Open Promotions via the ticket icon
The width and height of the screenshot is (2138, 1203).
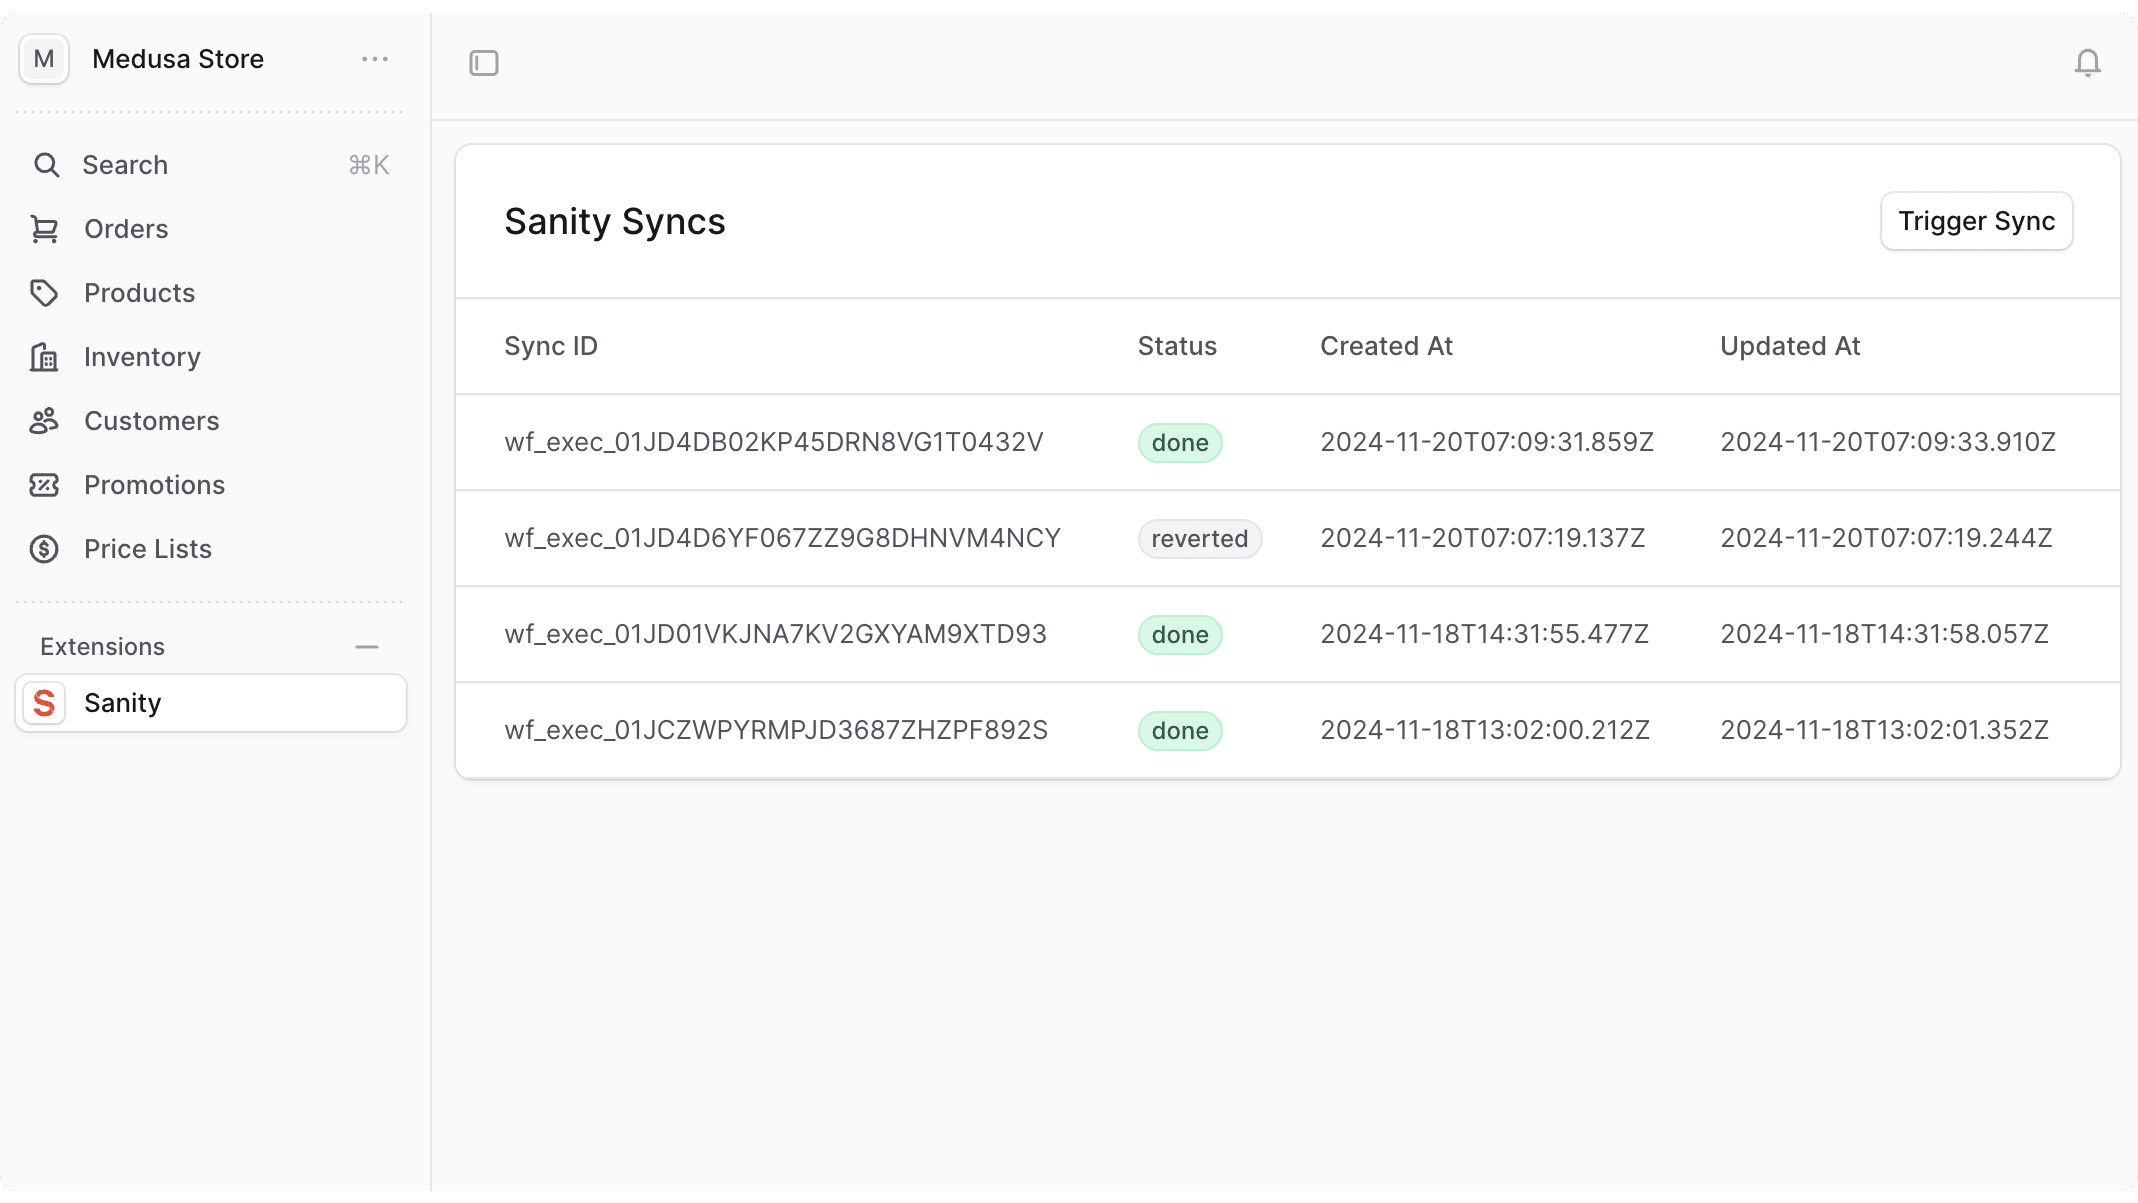click(47, 484)
